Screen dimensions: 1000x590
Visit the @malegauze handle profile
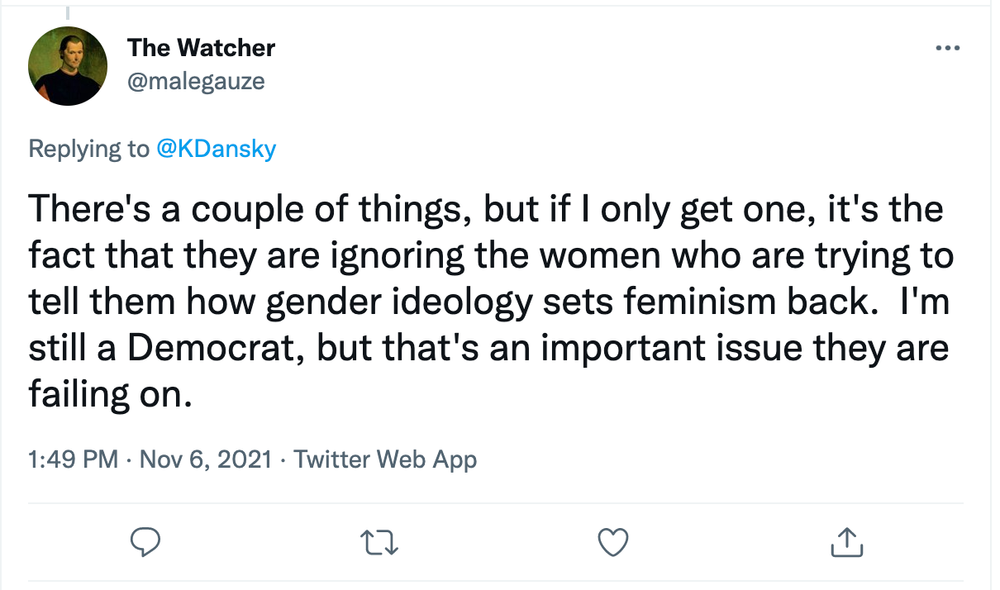click(196, 81)
